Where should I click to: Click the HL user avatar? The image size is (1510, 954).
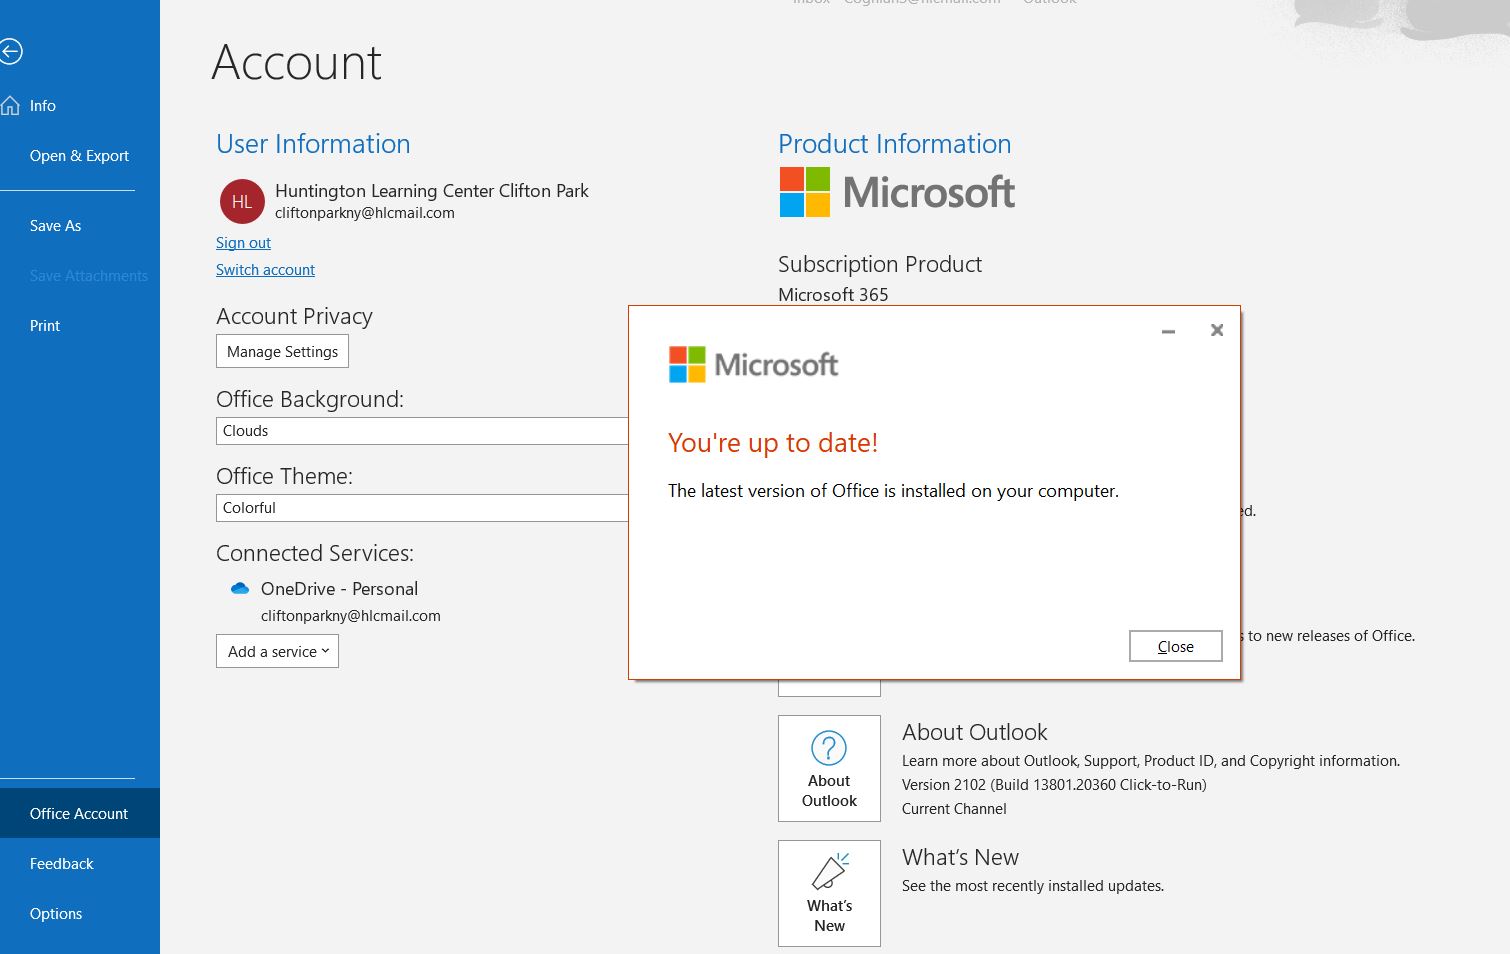pyautogui.click(x=242, y=201)
